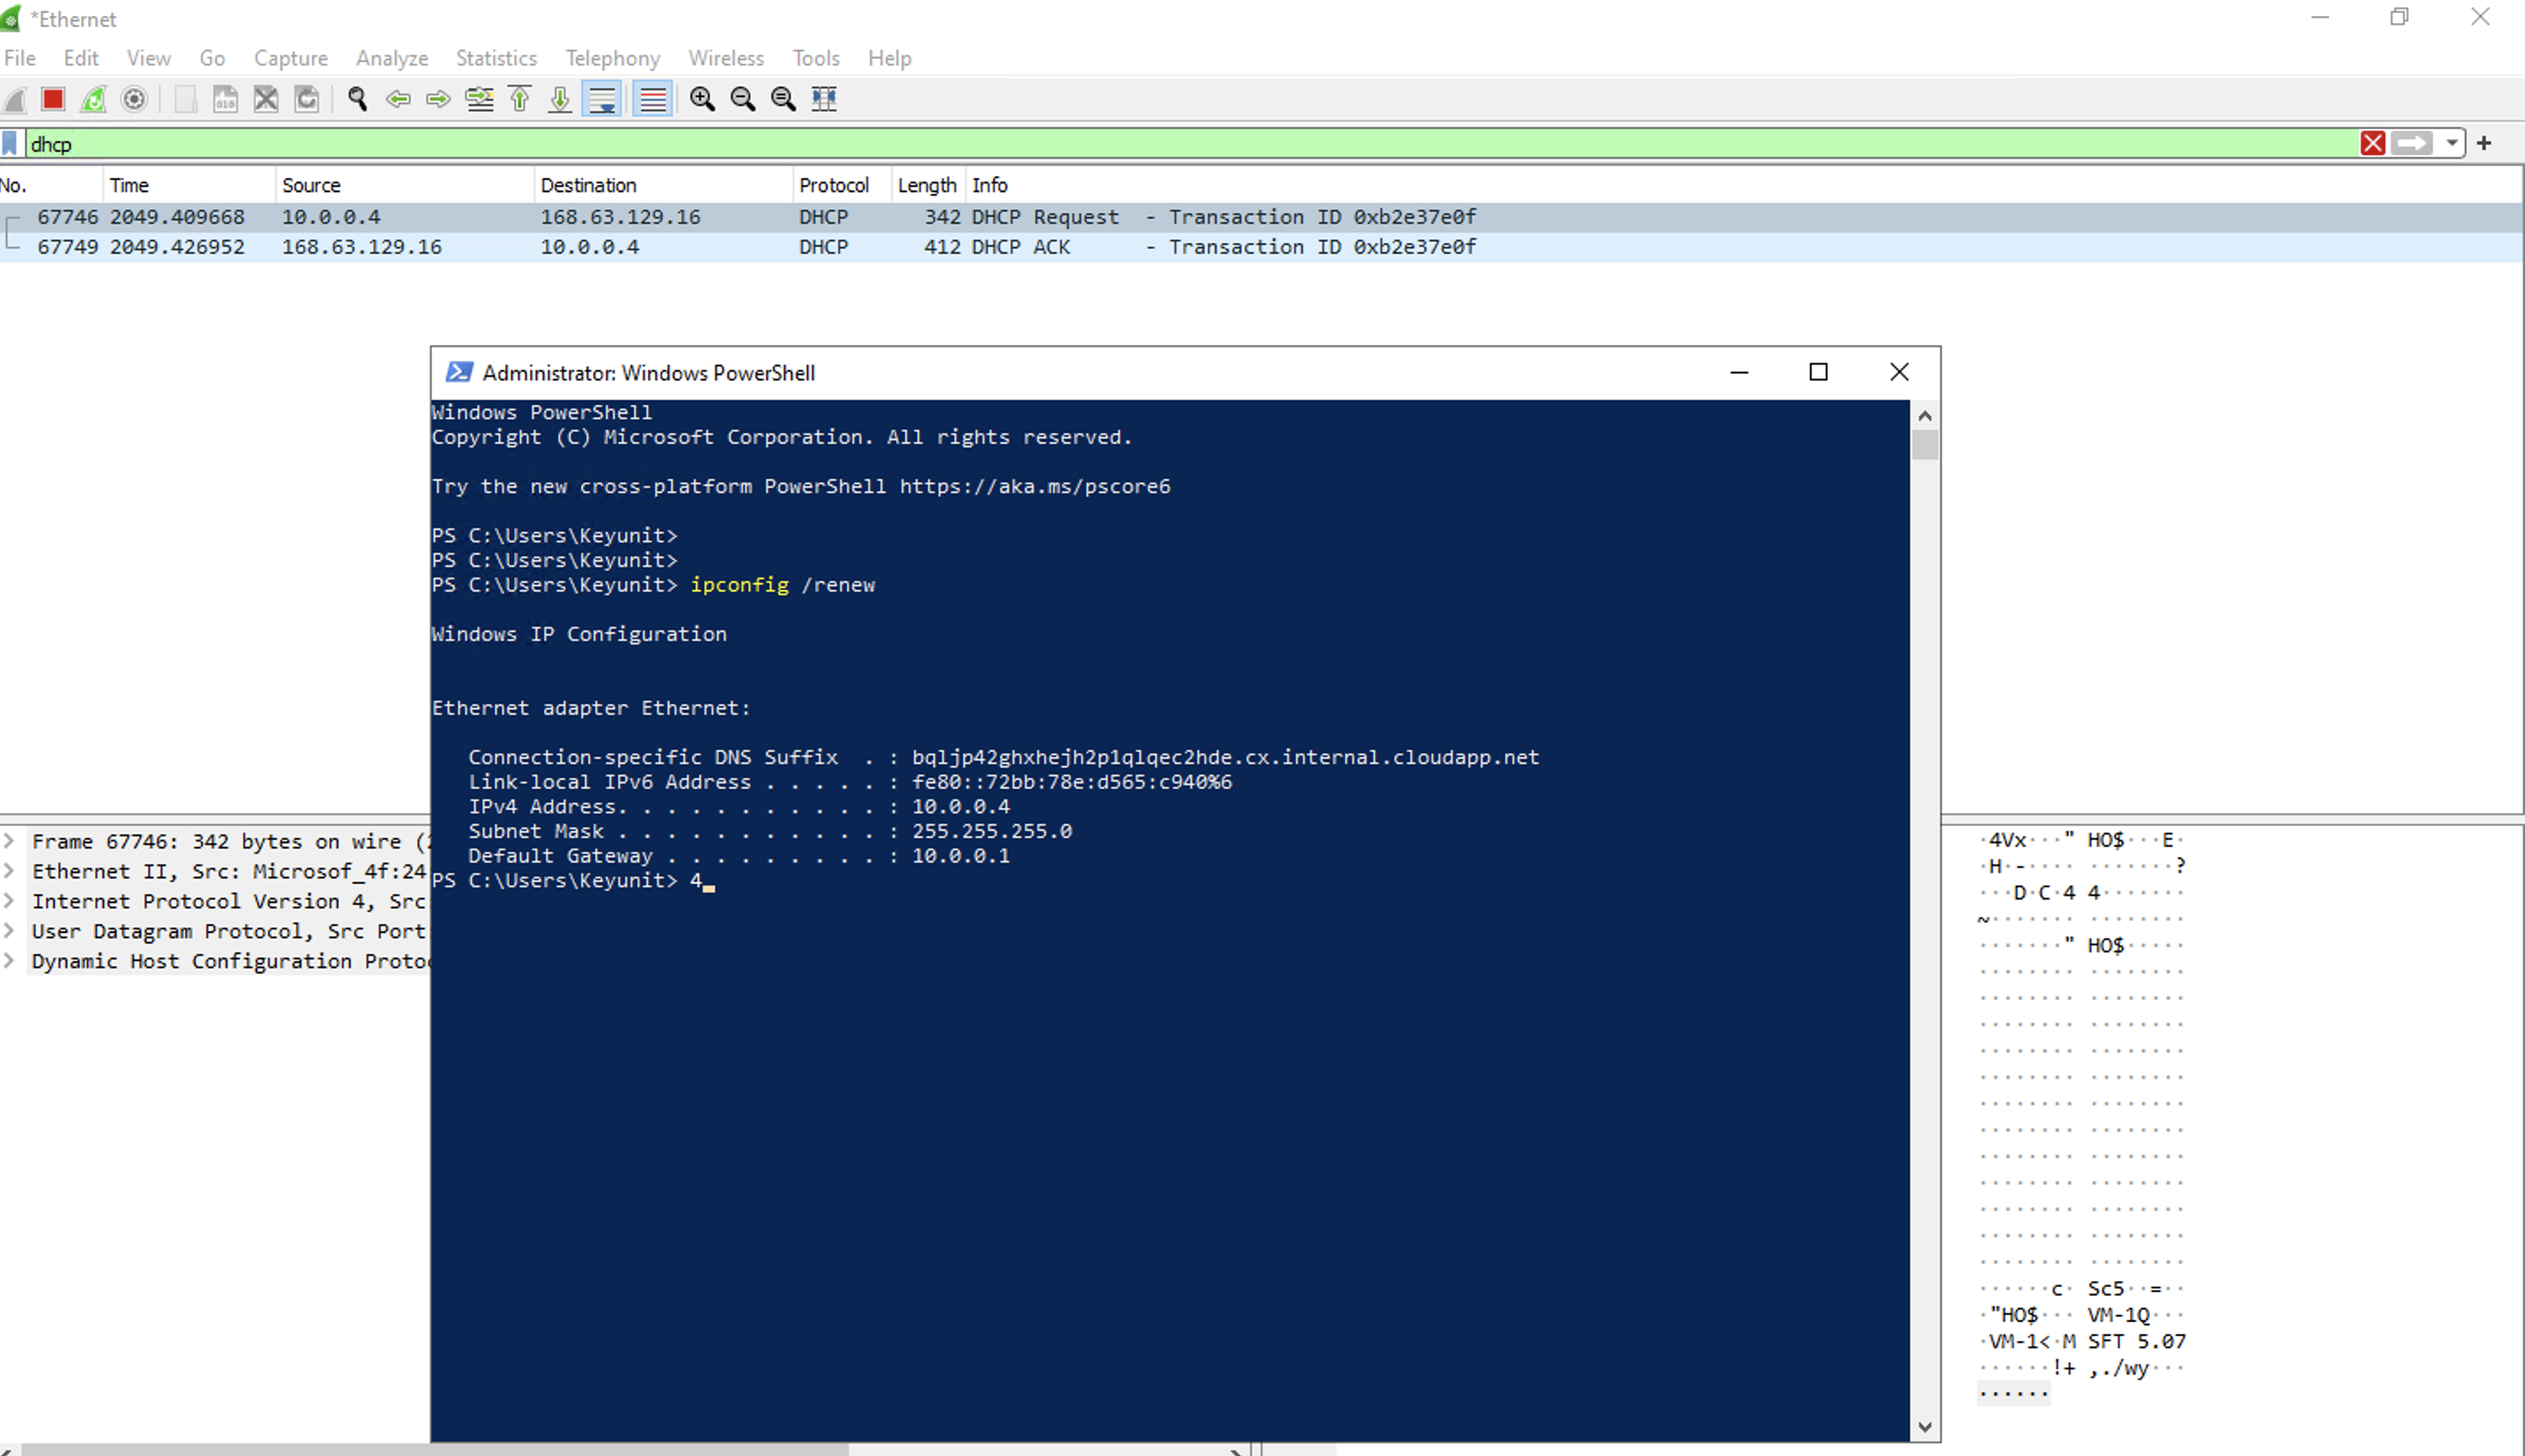Start a new capture with the shark fin icon
The width and height of the screenshot is (2525, 1456).
coord(14,99)
